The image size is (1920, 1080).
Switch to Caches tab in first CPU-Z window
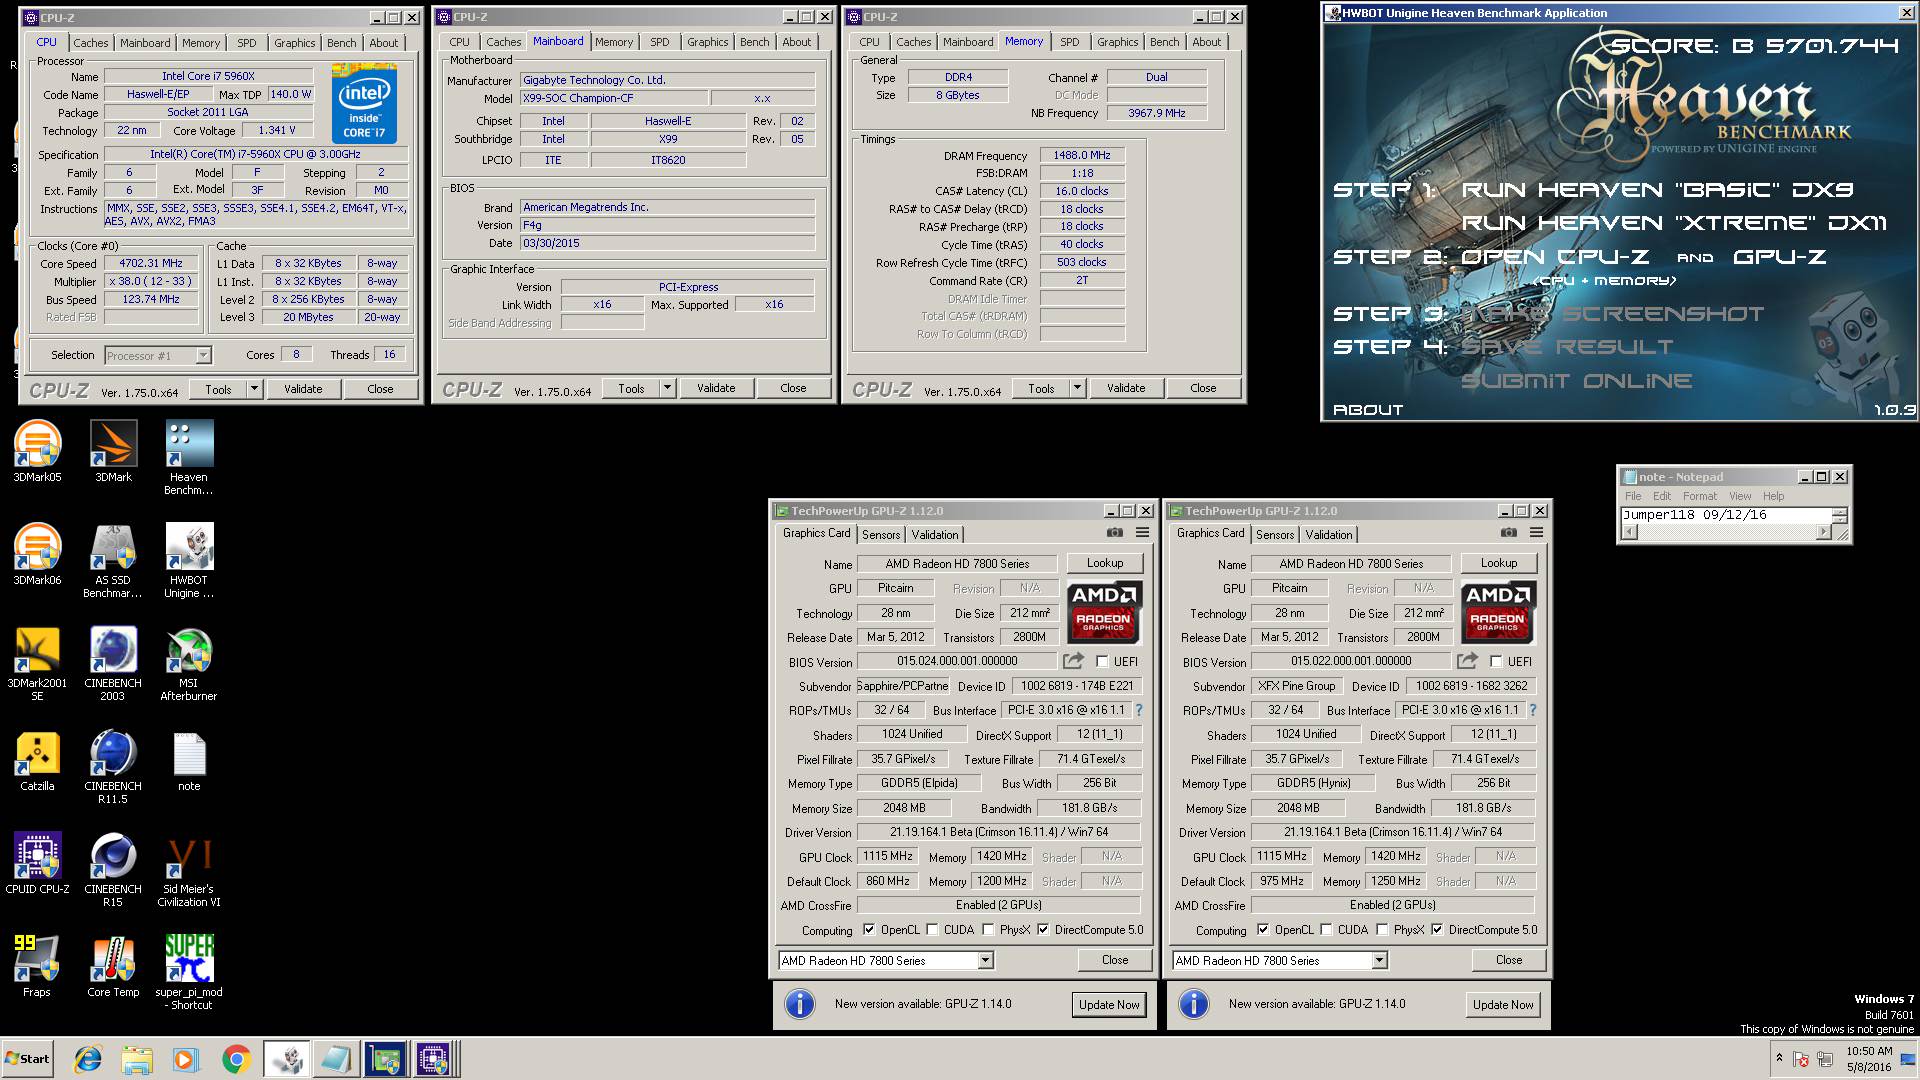(x=90, y=43)
